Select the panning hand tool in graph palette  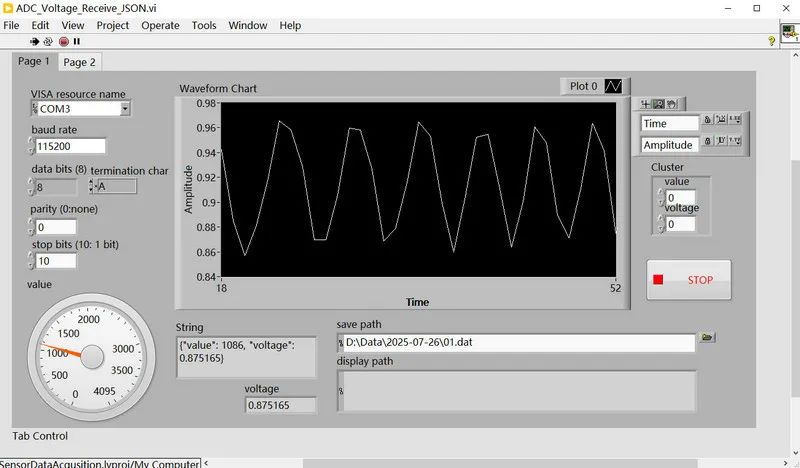point(672,104)
